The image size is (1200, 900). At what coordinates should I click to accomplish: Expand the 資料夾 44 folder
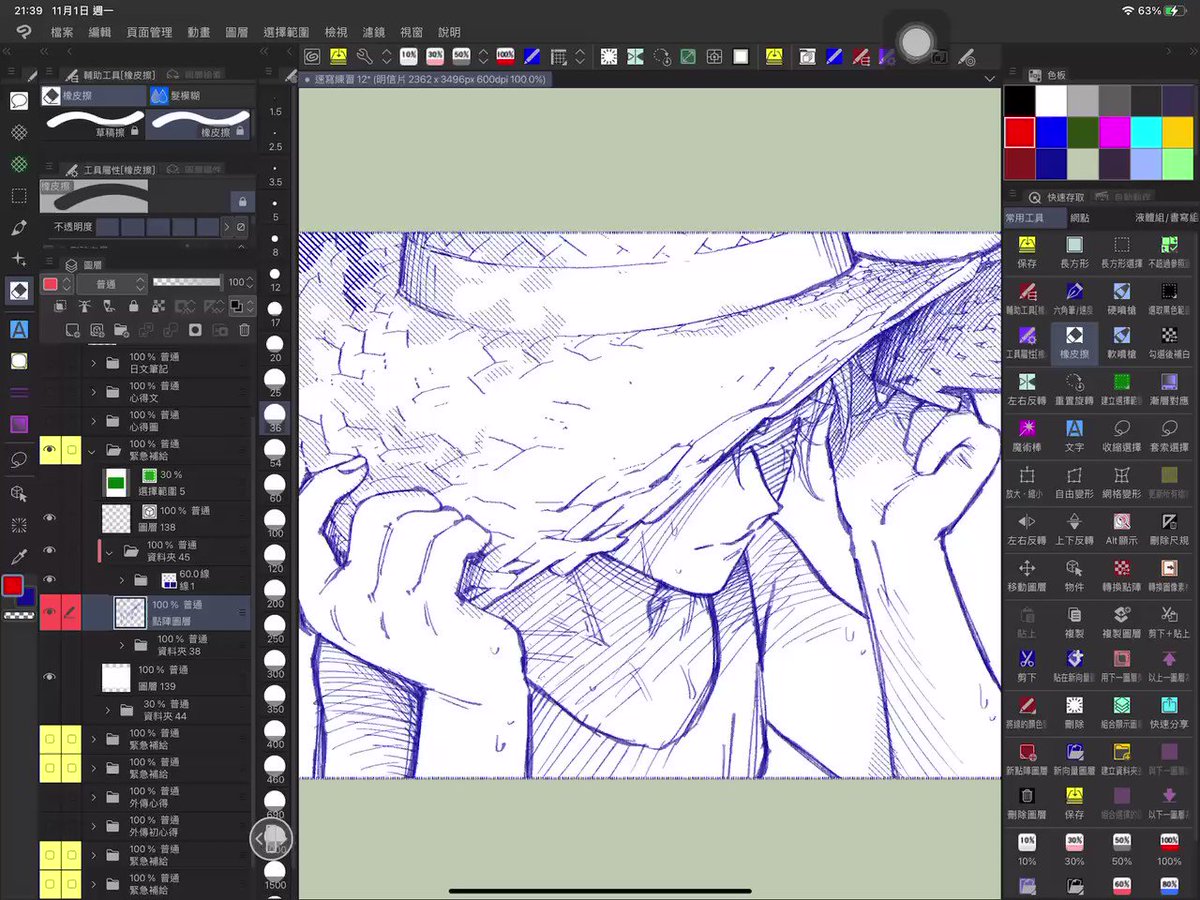coord(109,710)
